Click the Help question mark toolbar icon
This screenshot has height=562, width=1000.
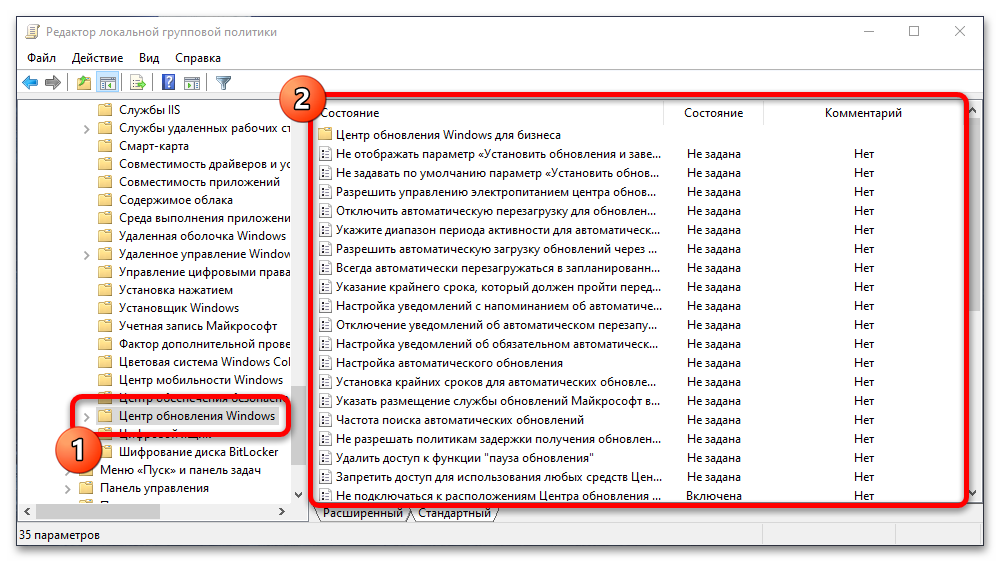tap(168, 82)
